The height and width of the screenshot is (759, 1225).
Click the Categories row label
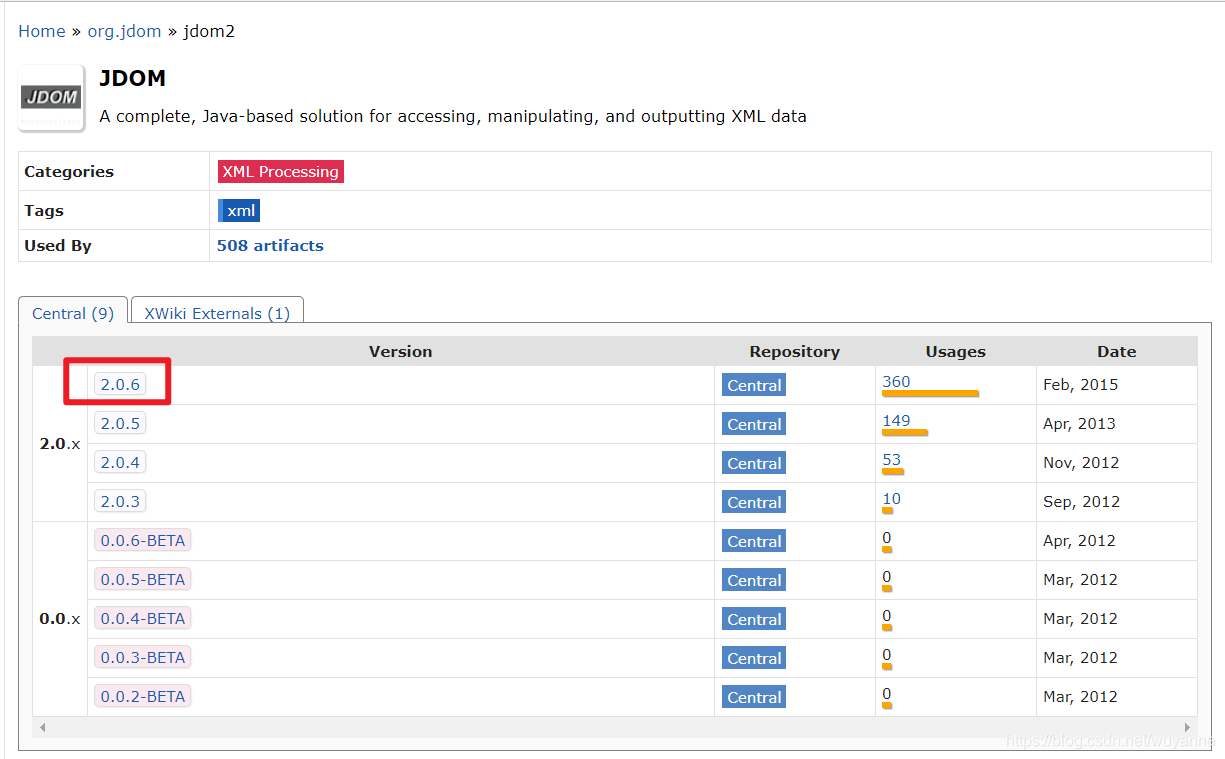(69, 172)
